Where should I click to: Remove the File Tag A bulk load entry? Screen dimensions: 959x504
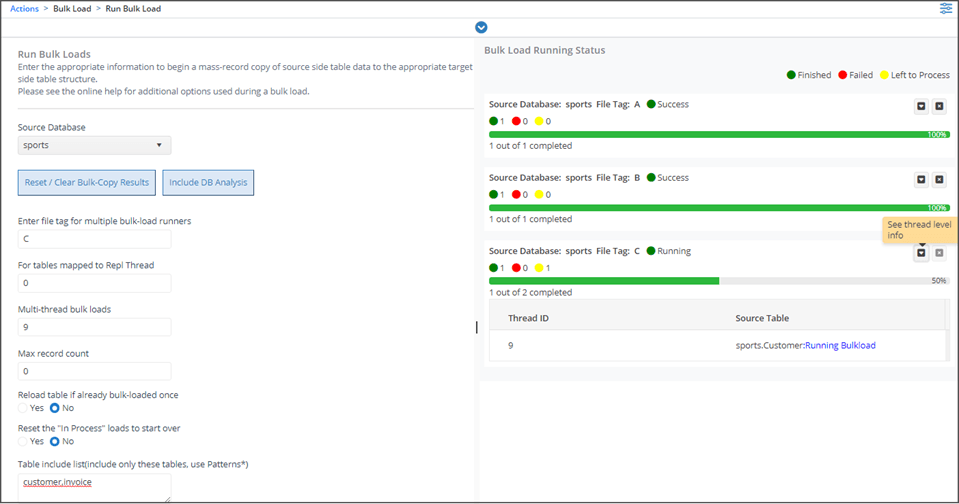coord(939,106)
